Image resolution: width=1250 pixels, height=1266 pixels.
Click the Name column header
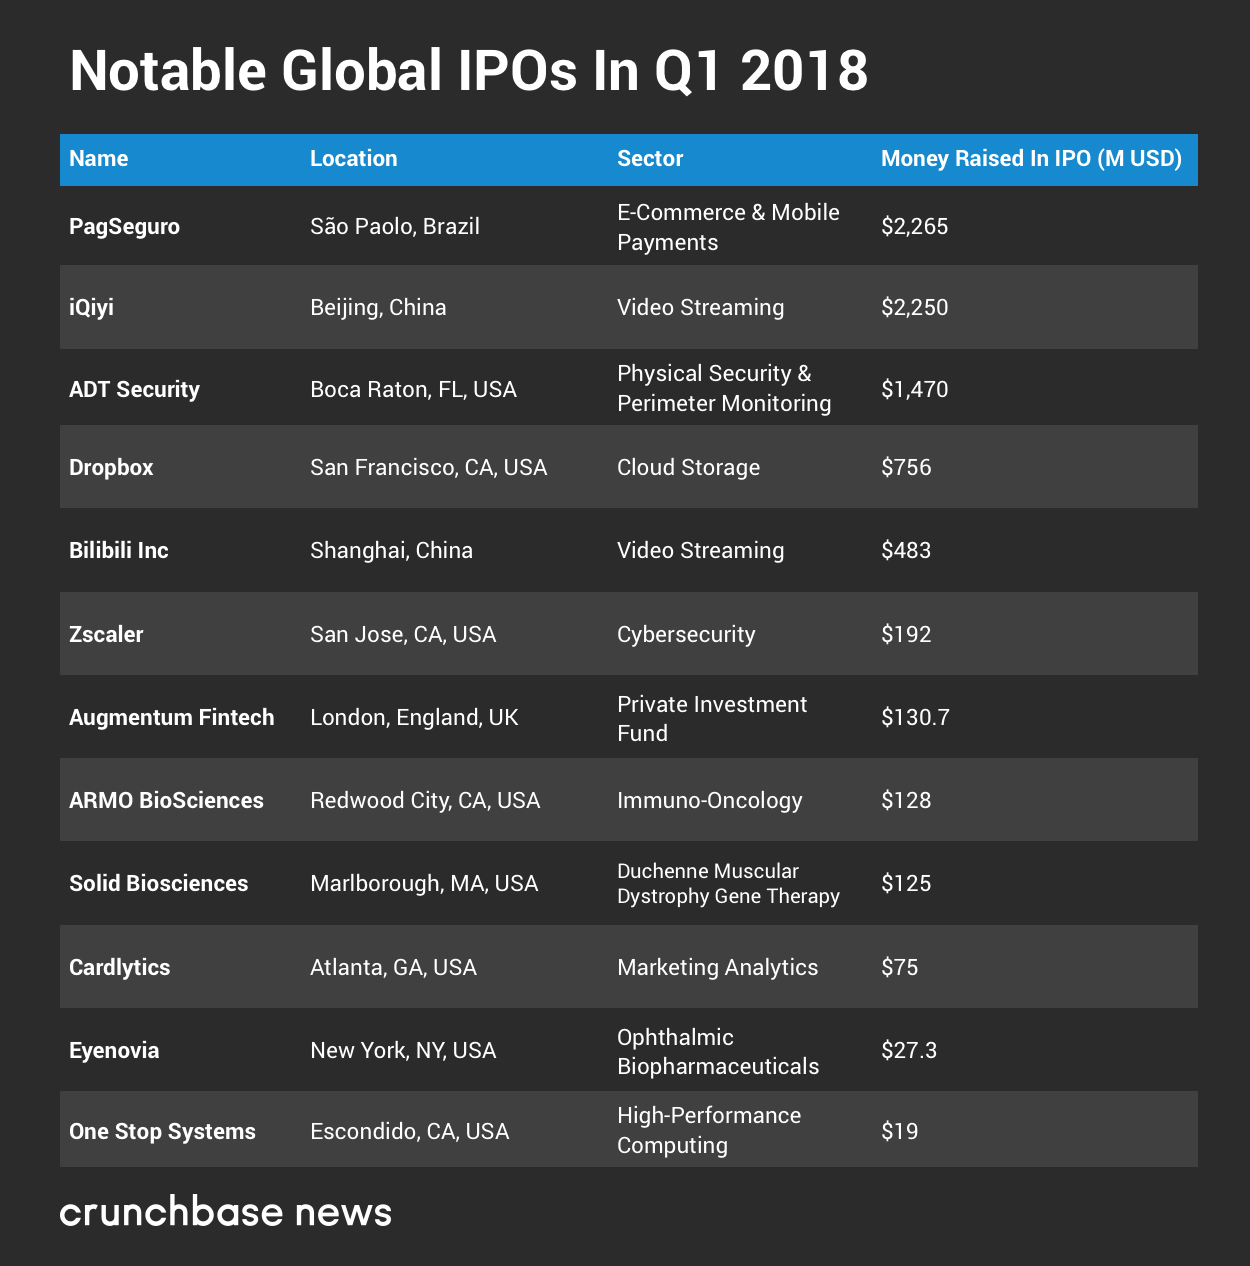click(99, 159)
